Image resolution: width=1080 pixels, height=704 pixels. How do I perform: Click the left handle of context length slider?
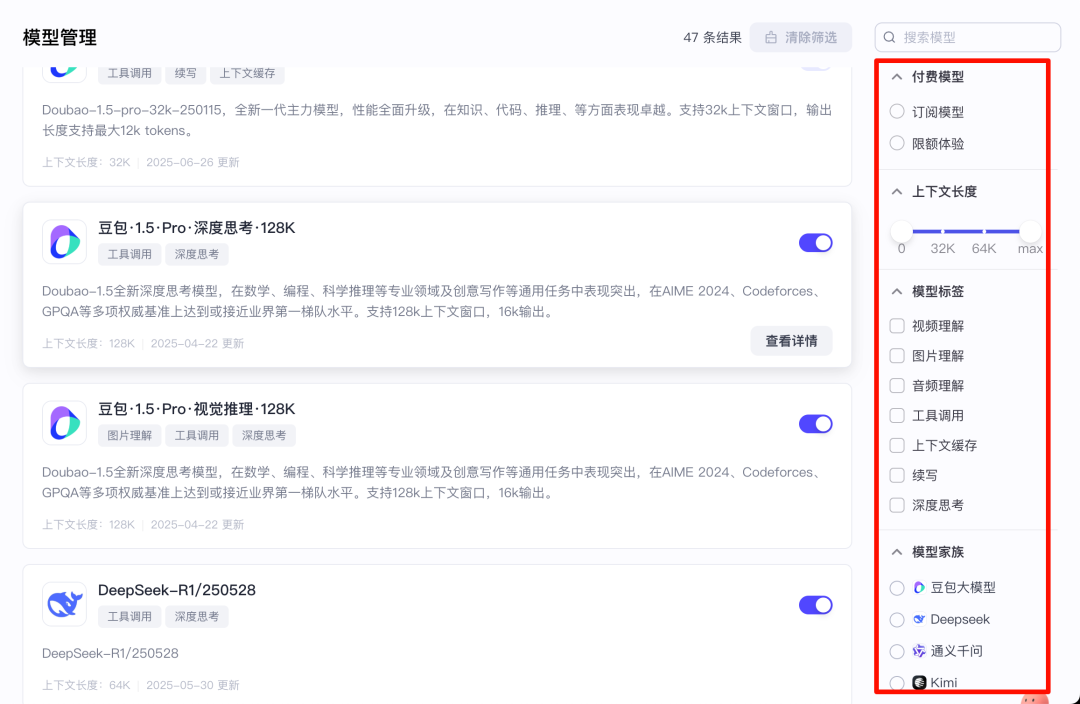(902, 231)
